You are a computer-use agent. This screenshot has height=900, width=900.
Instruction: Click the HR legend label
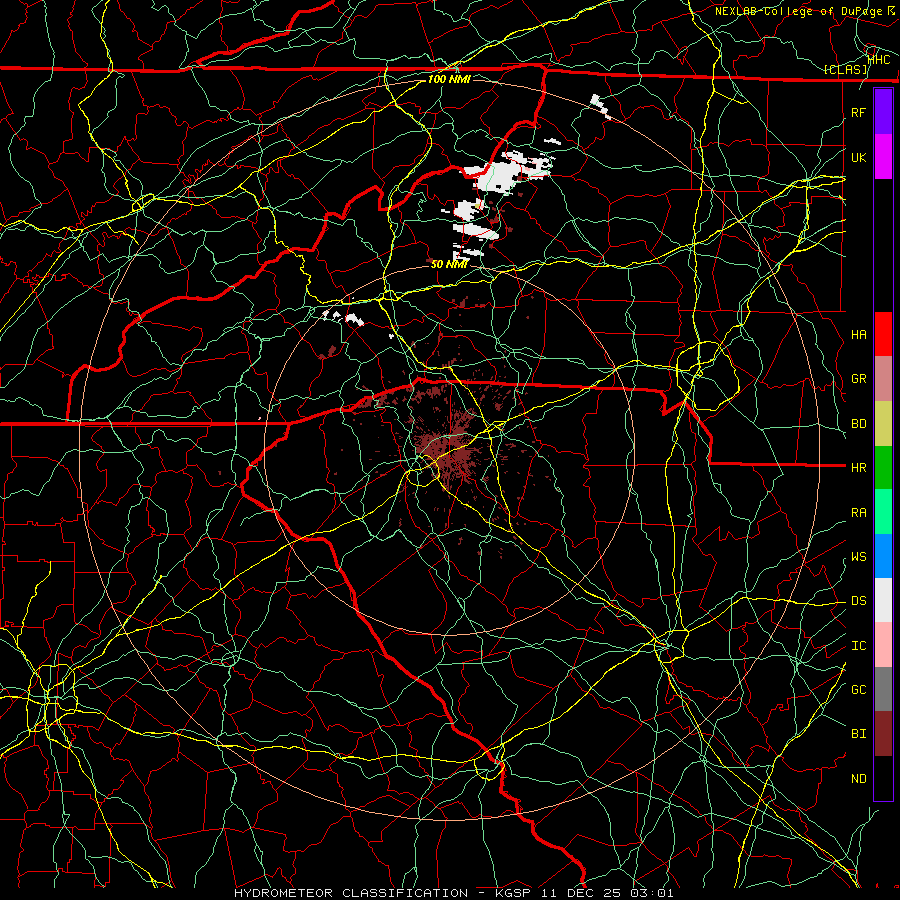(859, 468)
